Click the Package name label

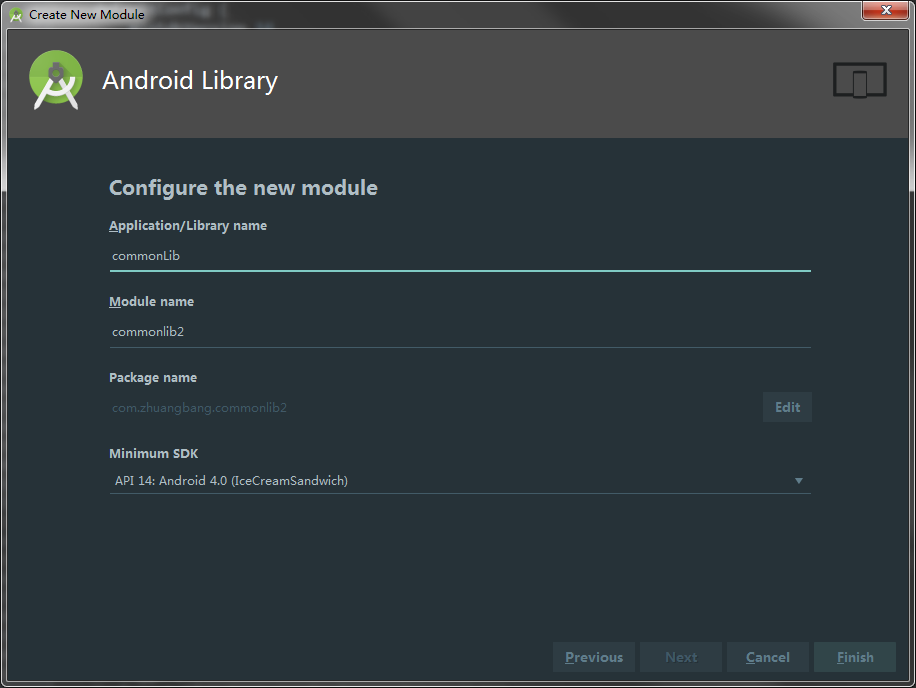point(153,378)
